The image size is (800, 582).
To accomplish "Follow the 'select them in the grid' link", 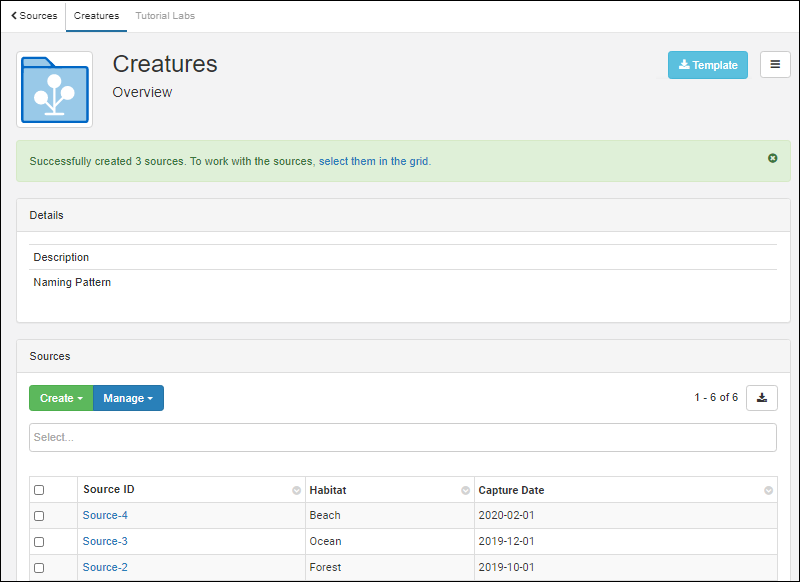I will (374, 161).
